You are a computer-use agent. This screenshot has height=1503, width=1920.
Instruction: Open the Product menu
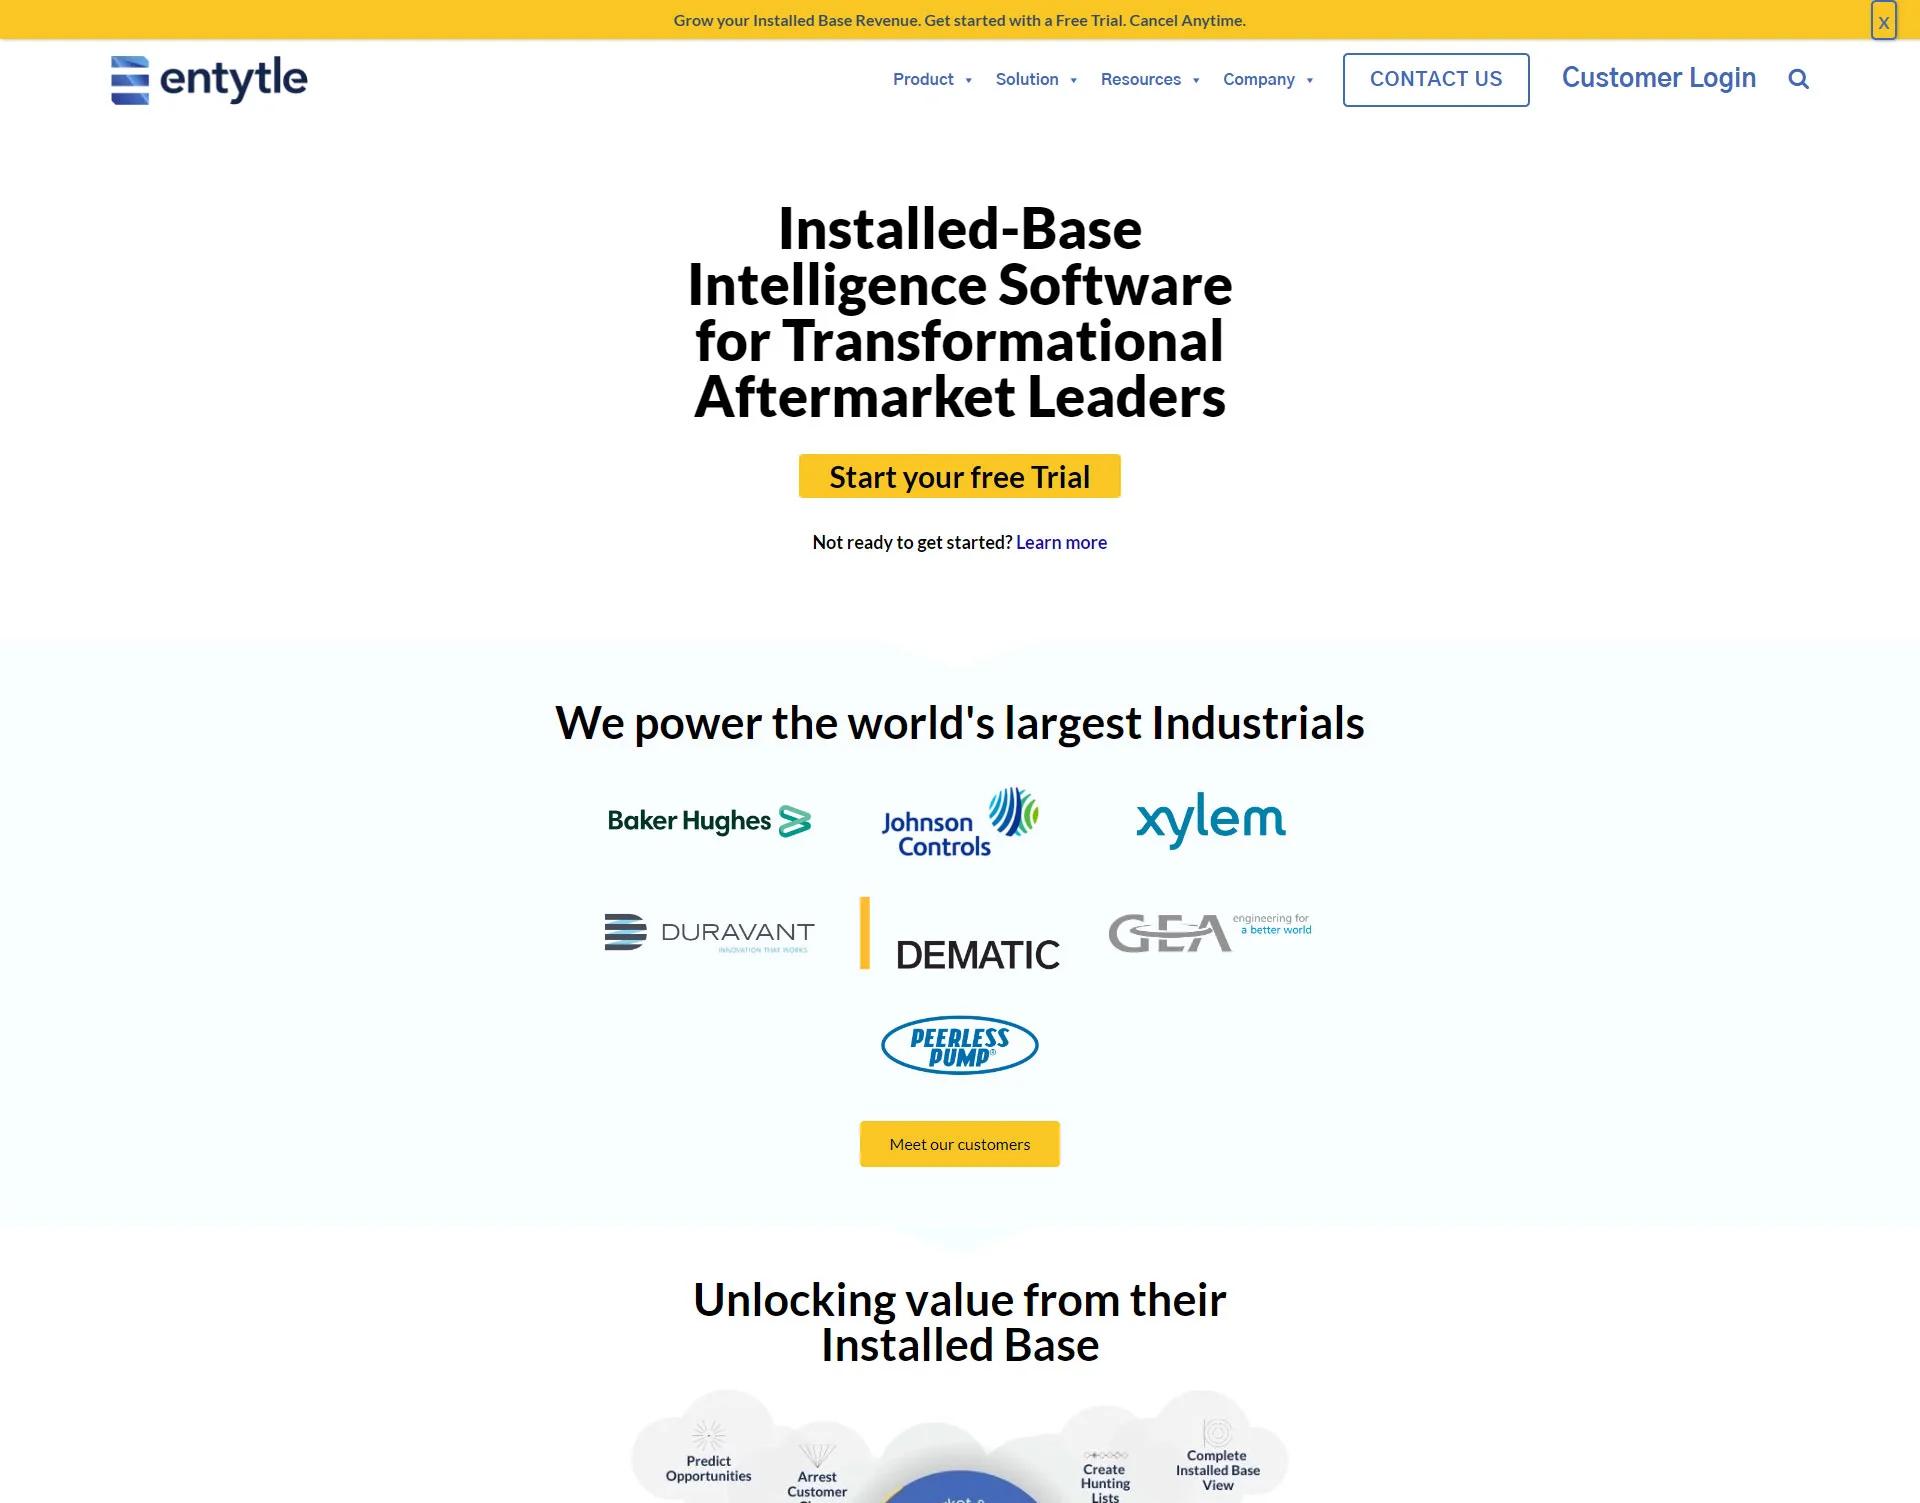tap(923, 79)
